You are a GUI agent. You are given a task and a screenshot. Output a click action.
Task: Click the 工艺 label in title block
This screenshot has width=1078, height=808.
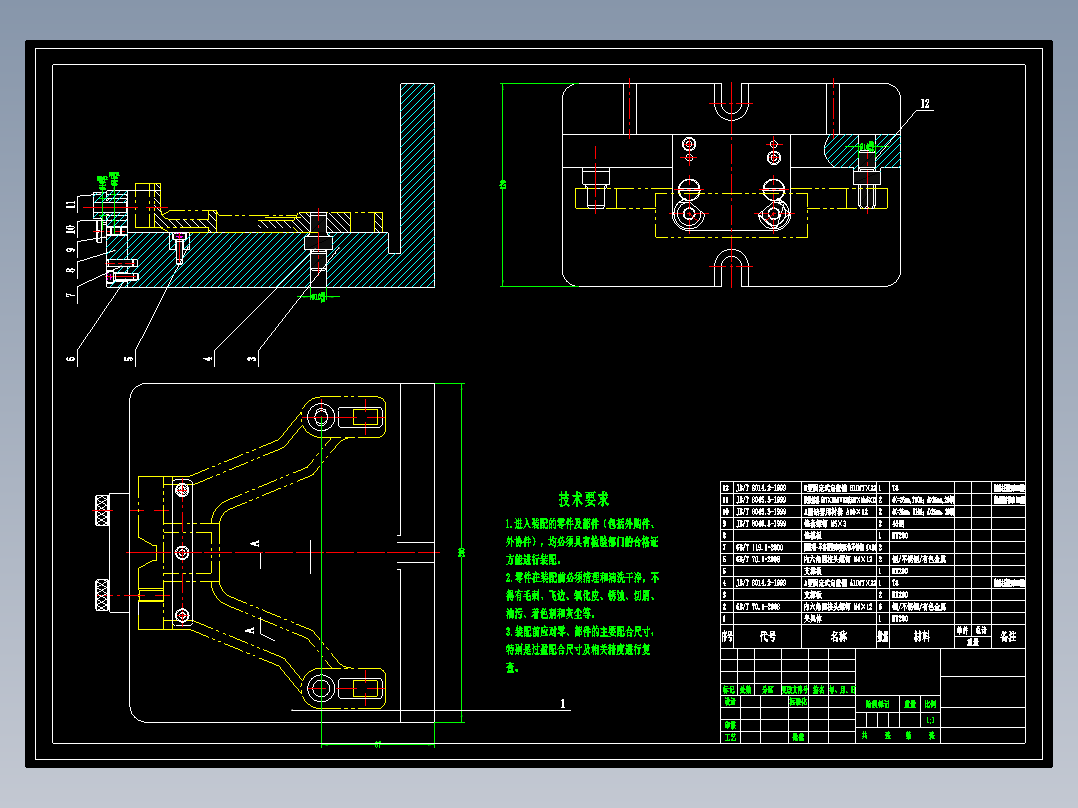pyautogui.click(x=730, y=736)
